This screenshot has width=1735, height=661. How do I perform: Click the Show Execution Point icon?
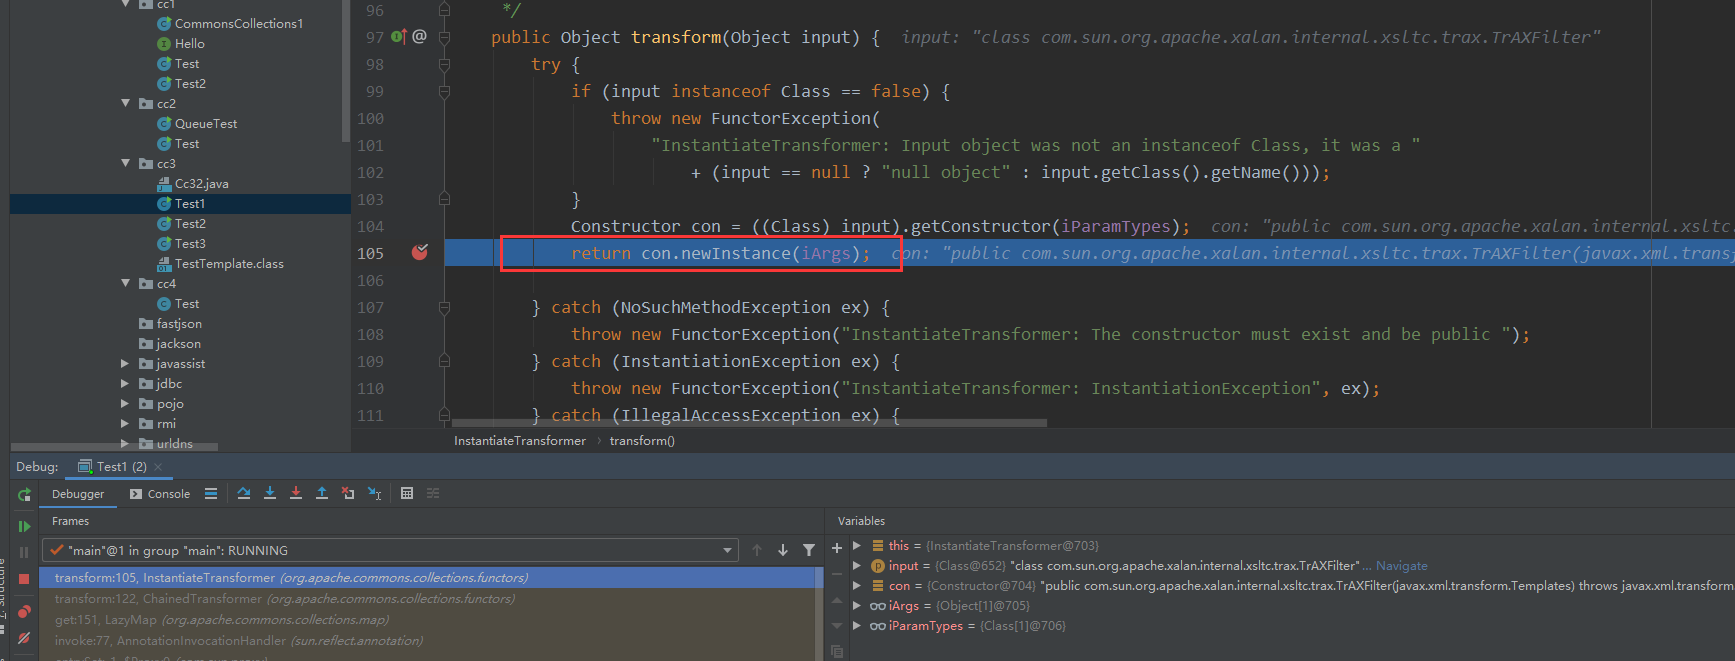[x=210, y=493]
